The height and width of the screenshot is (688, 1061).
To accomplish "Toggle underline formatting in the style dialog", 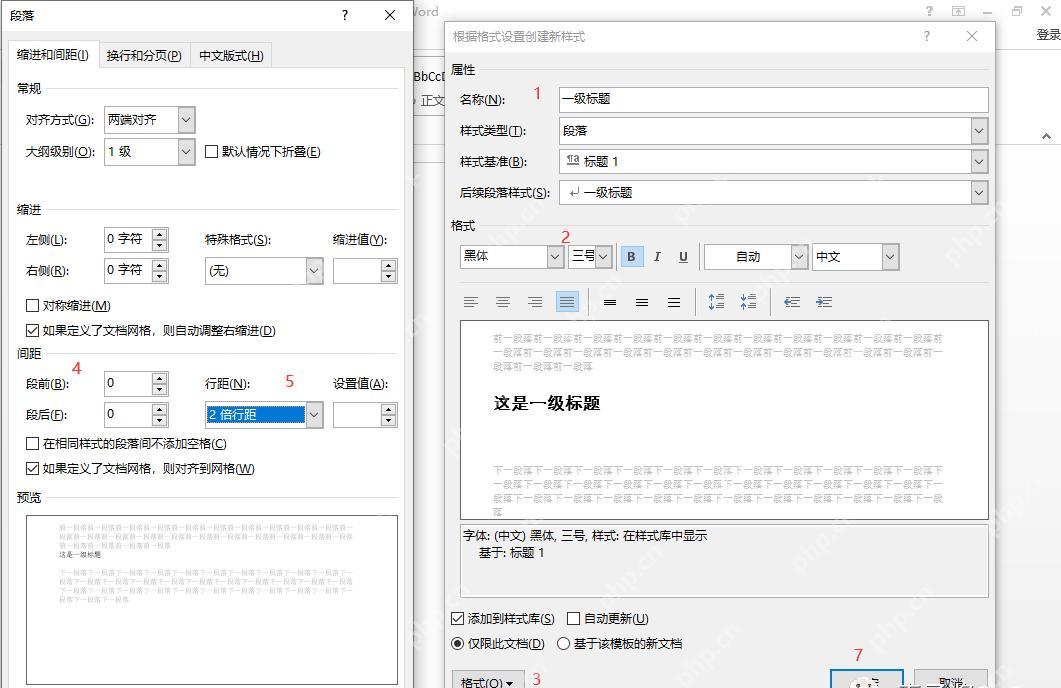I will (683, 256).
